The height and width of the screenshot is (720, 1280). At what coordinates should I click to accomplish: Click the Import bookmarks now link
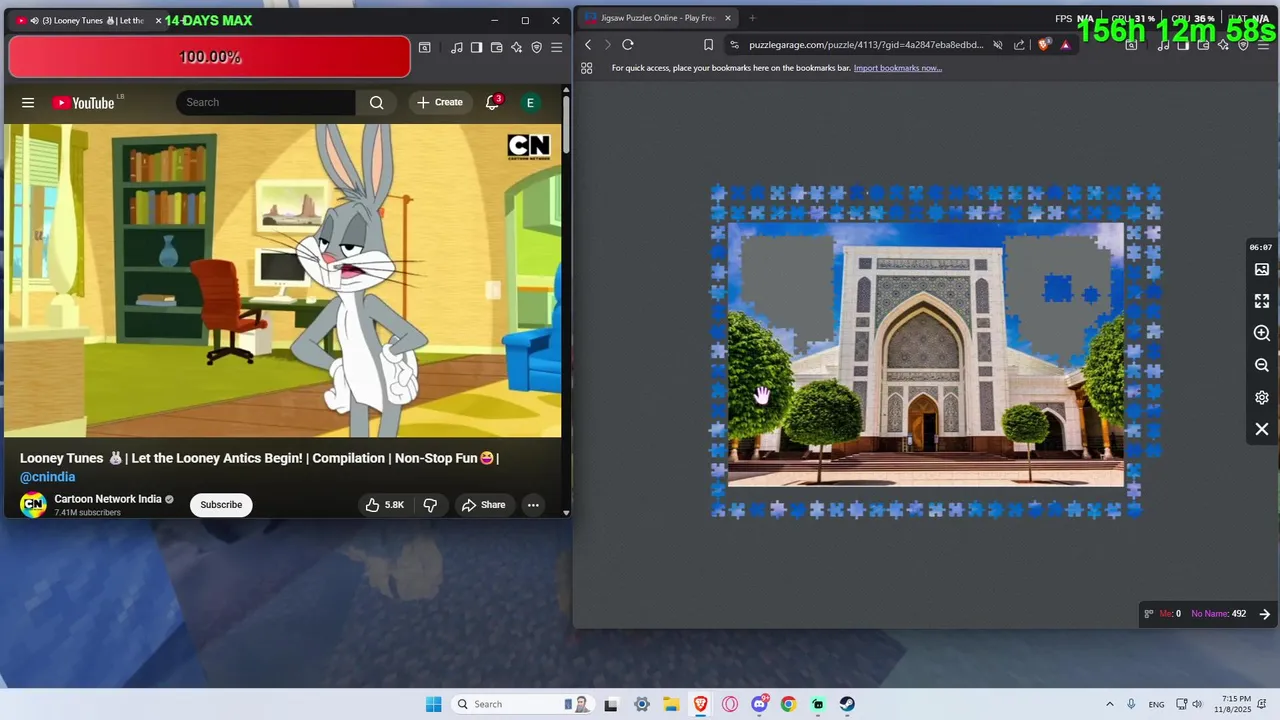pos(898,68)
